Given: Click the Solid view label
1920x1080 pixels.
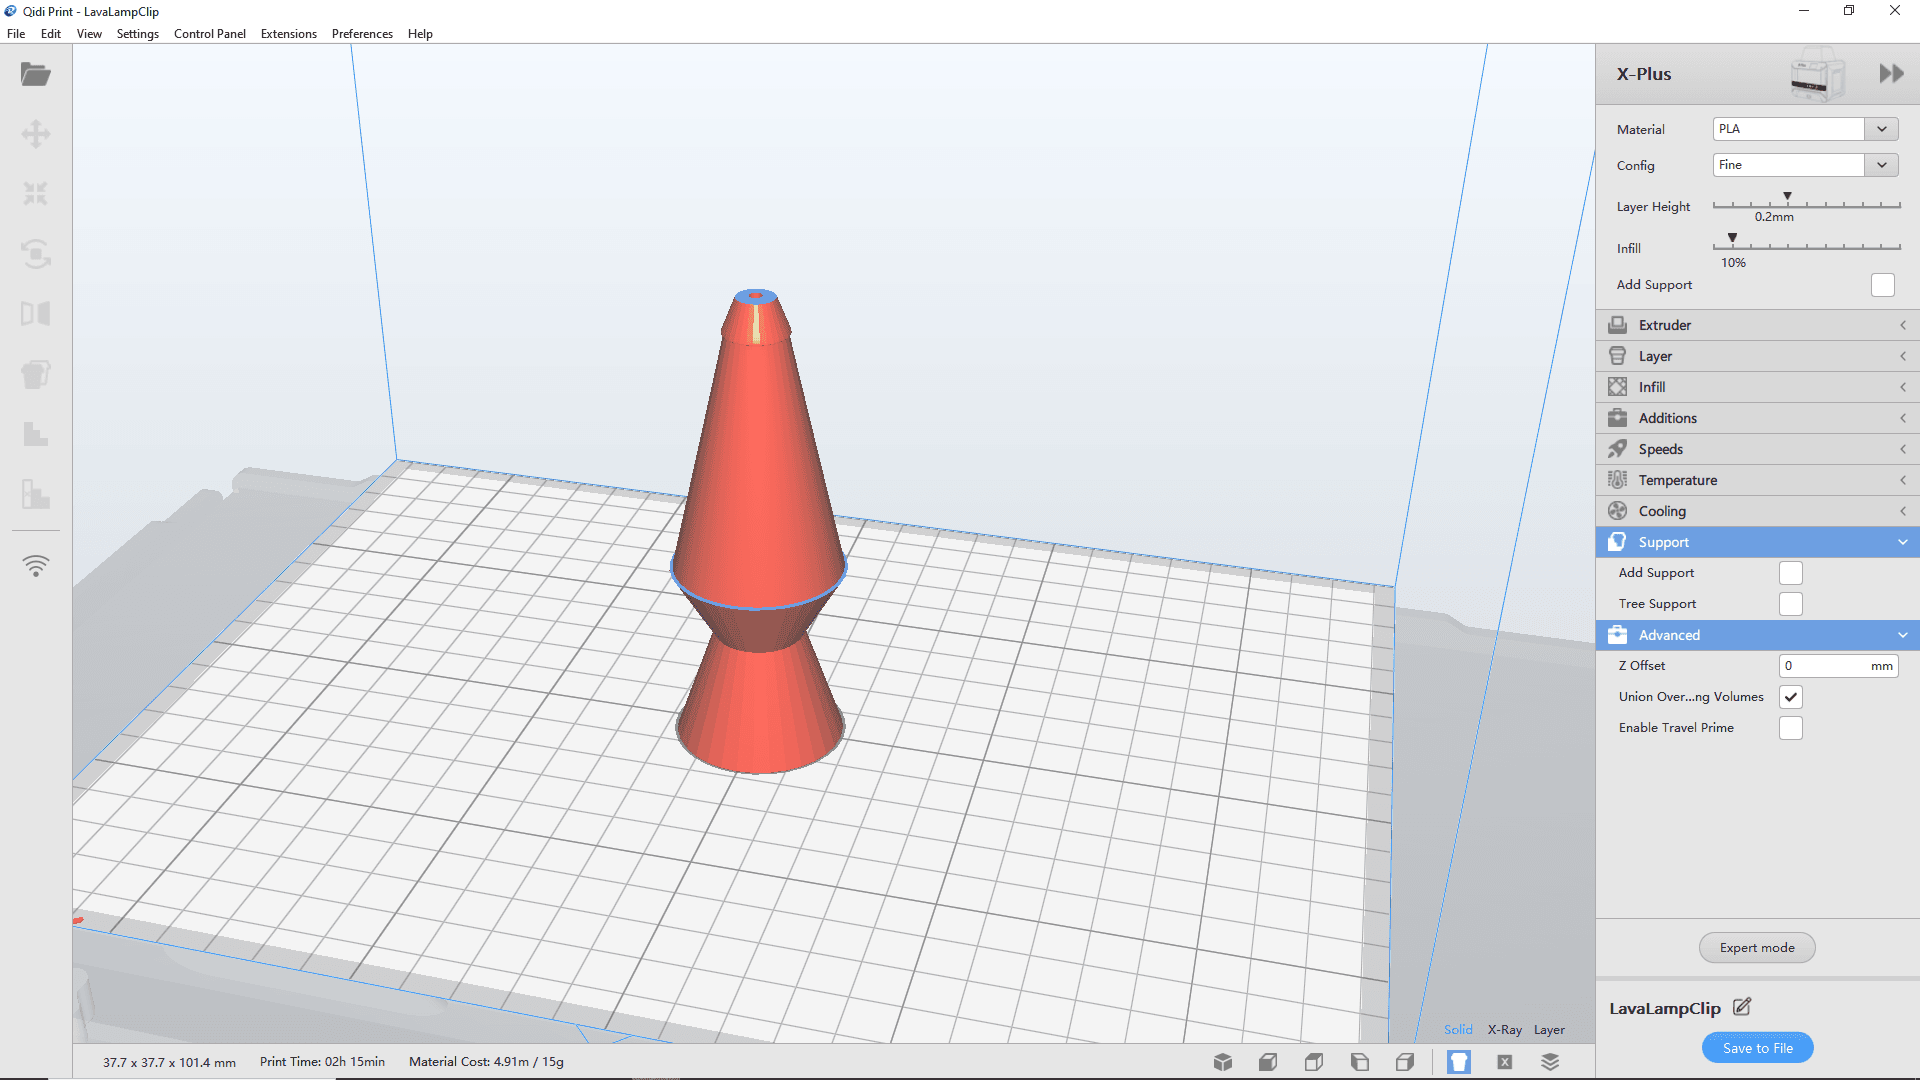Looking at the screenshot, I should point(1458,1030).
